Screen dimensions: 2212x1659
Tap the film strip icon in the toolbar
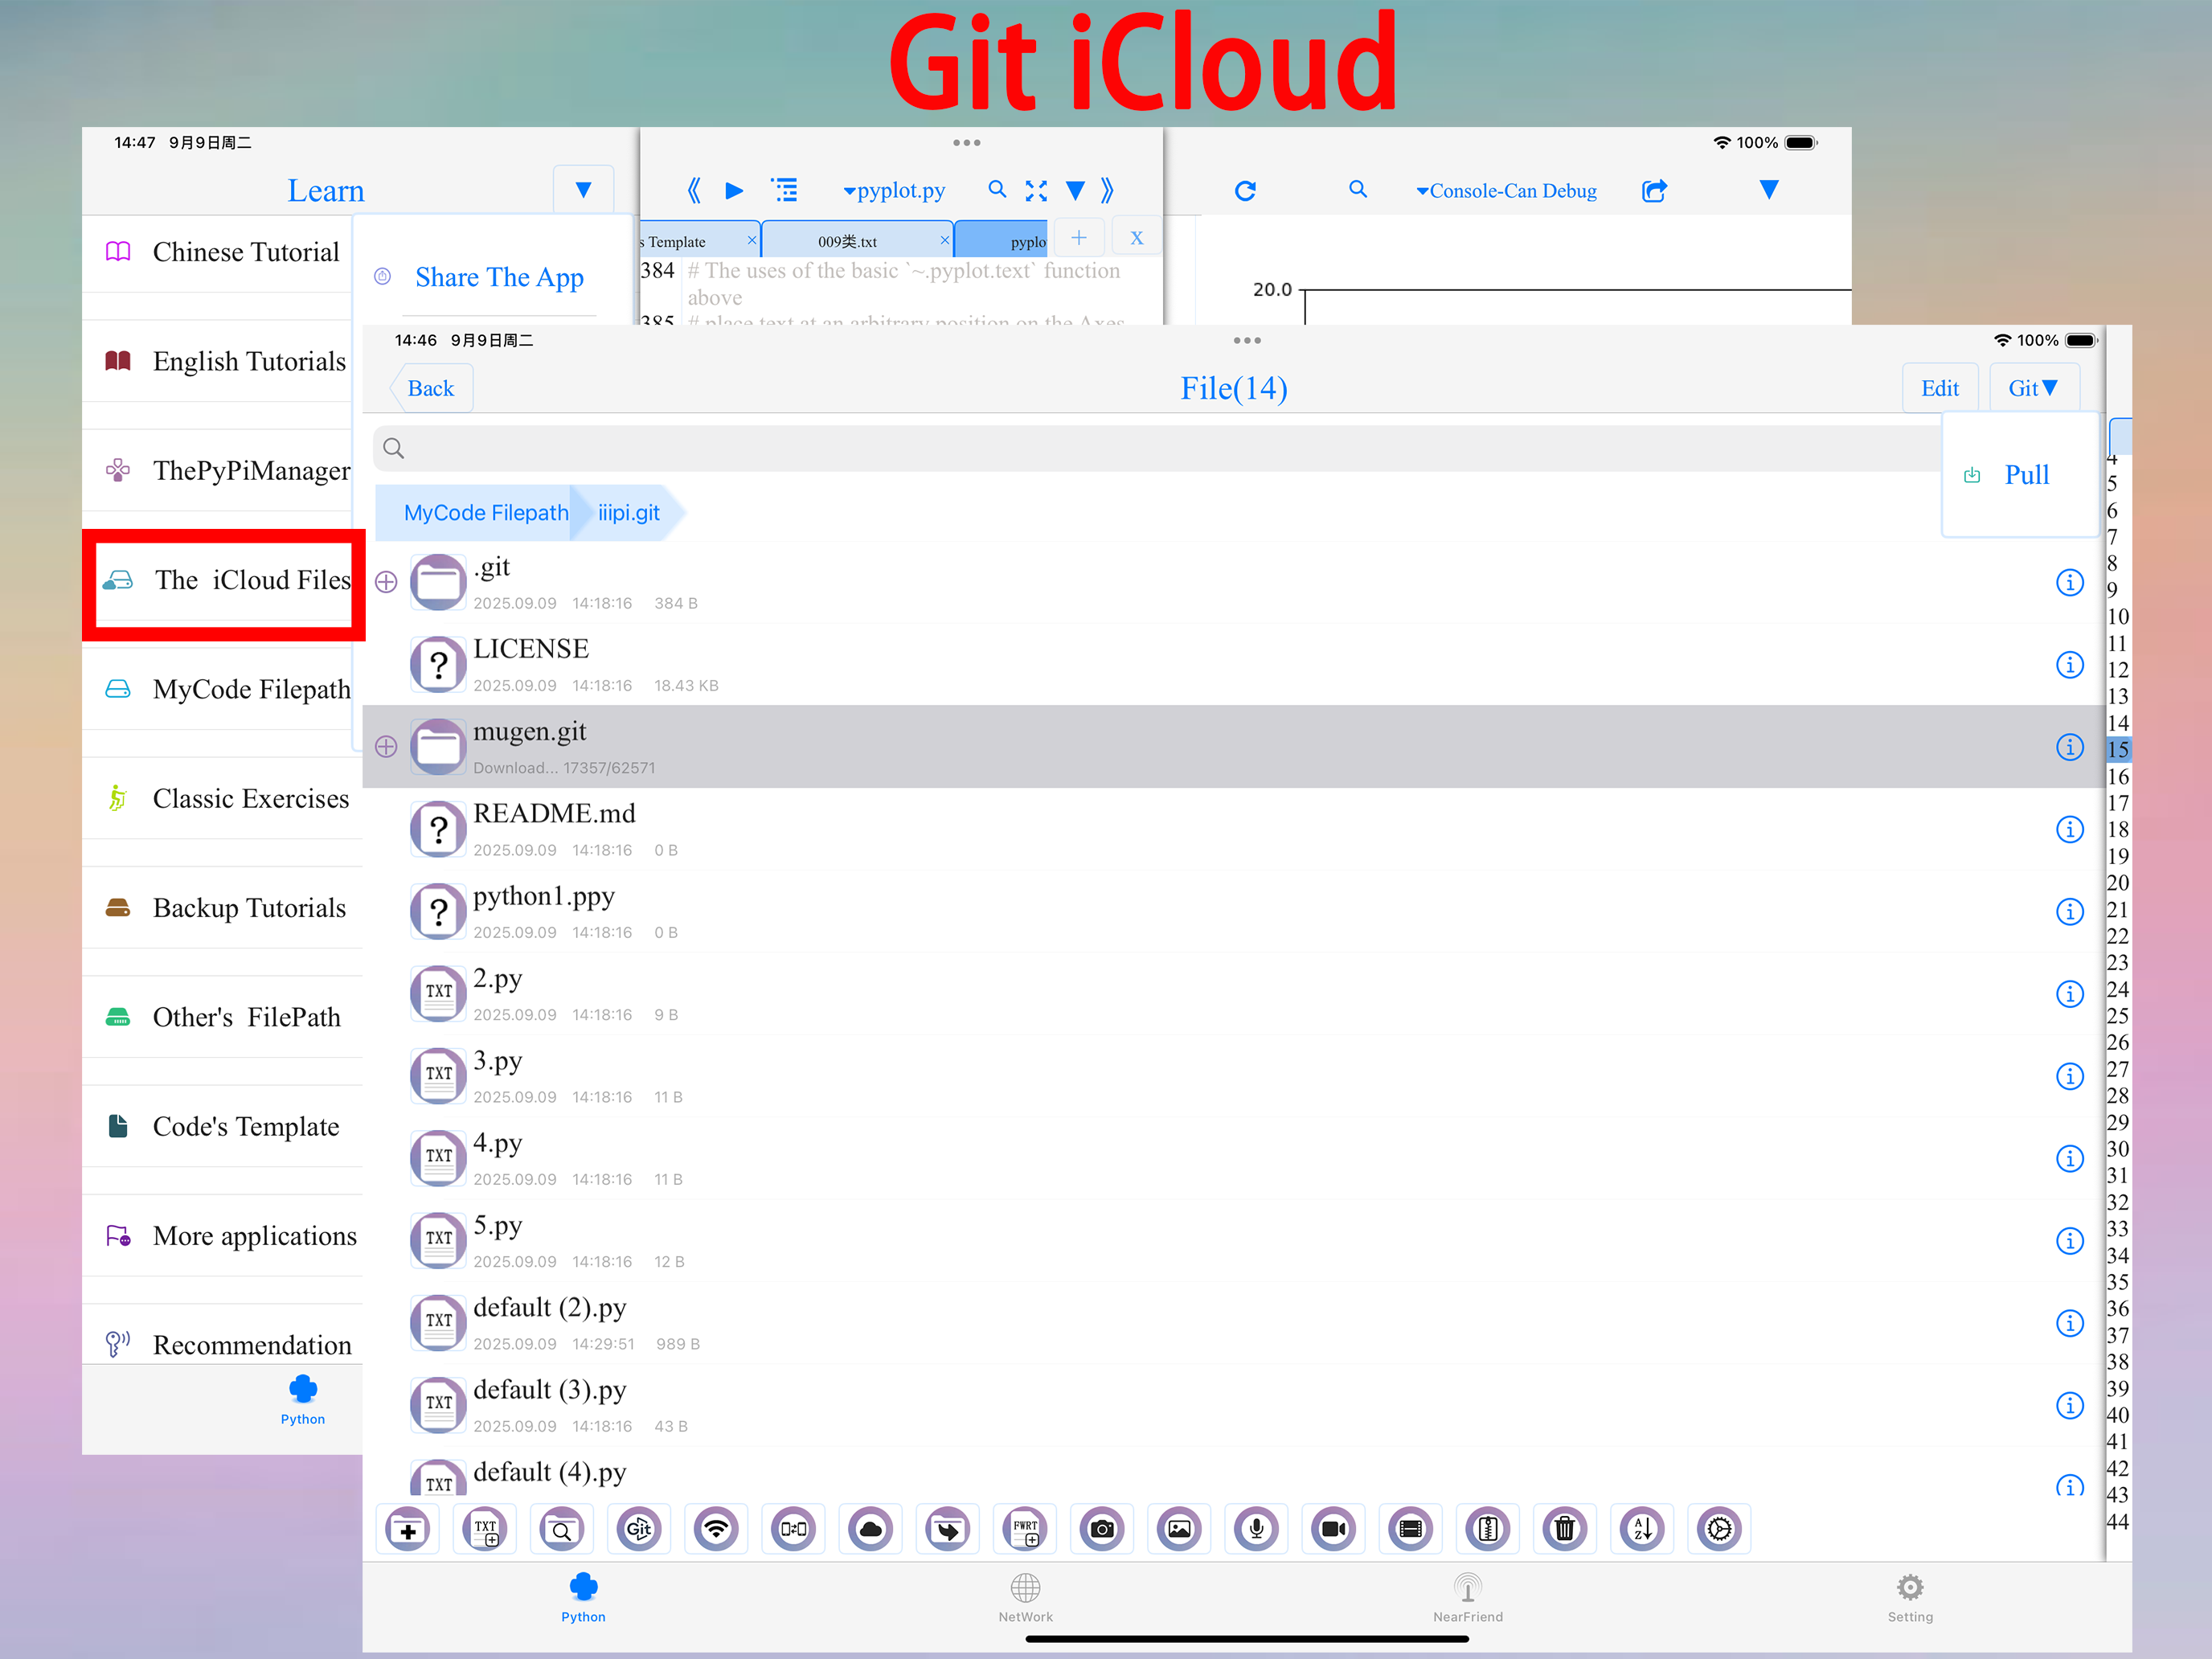[x=1411, y=1529]
